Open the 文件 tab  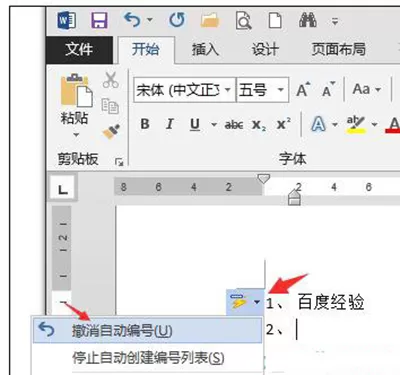click(x=79, y=50)
